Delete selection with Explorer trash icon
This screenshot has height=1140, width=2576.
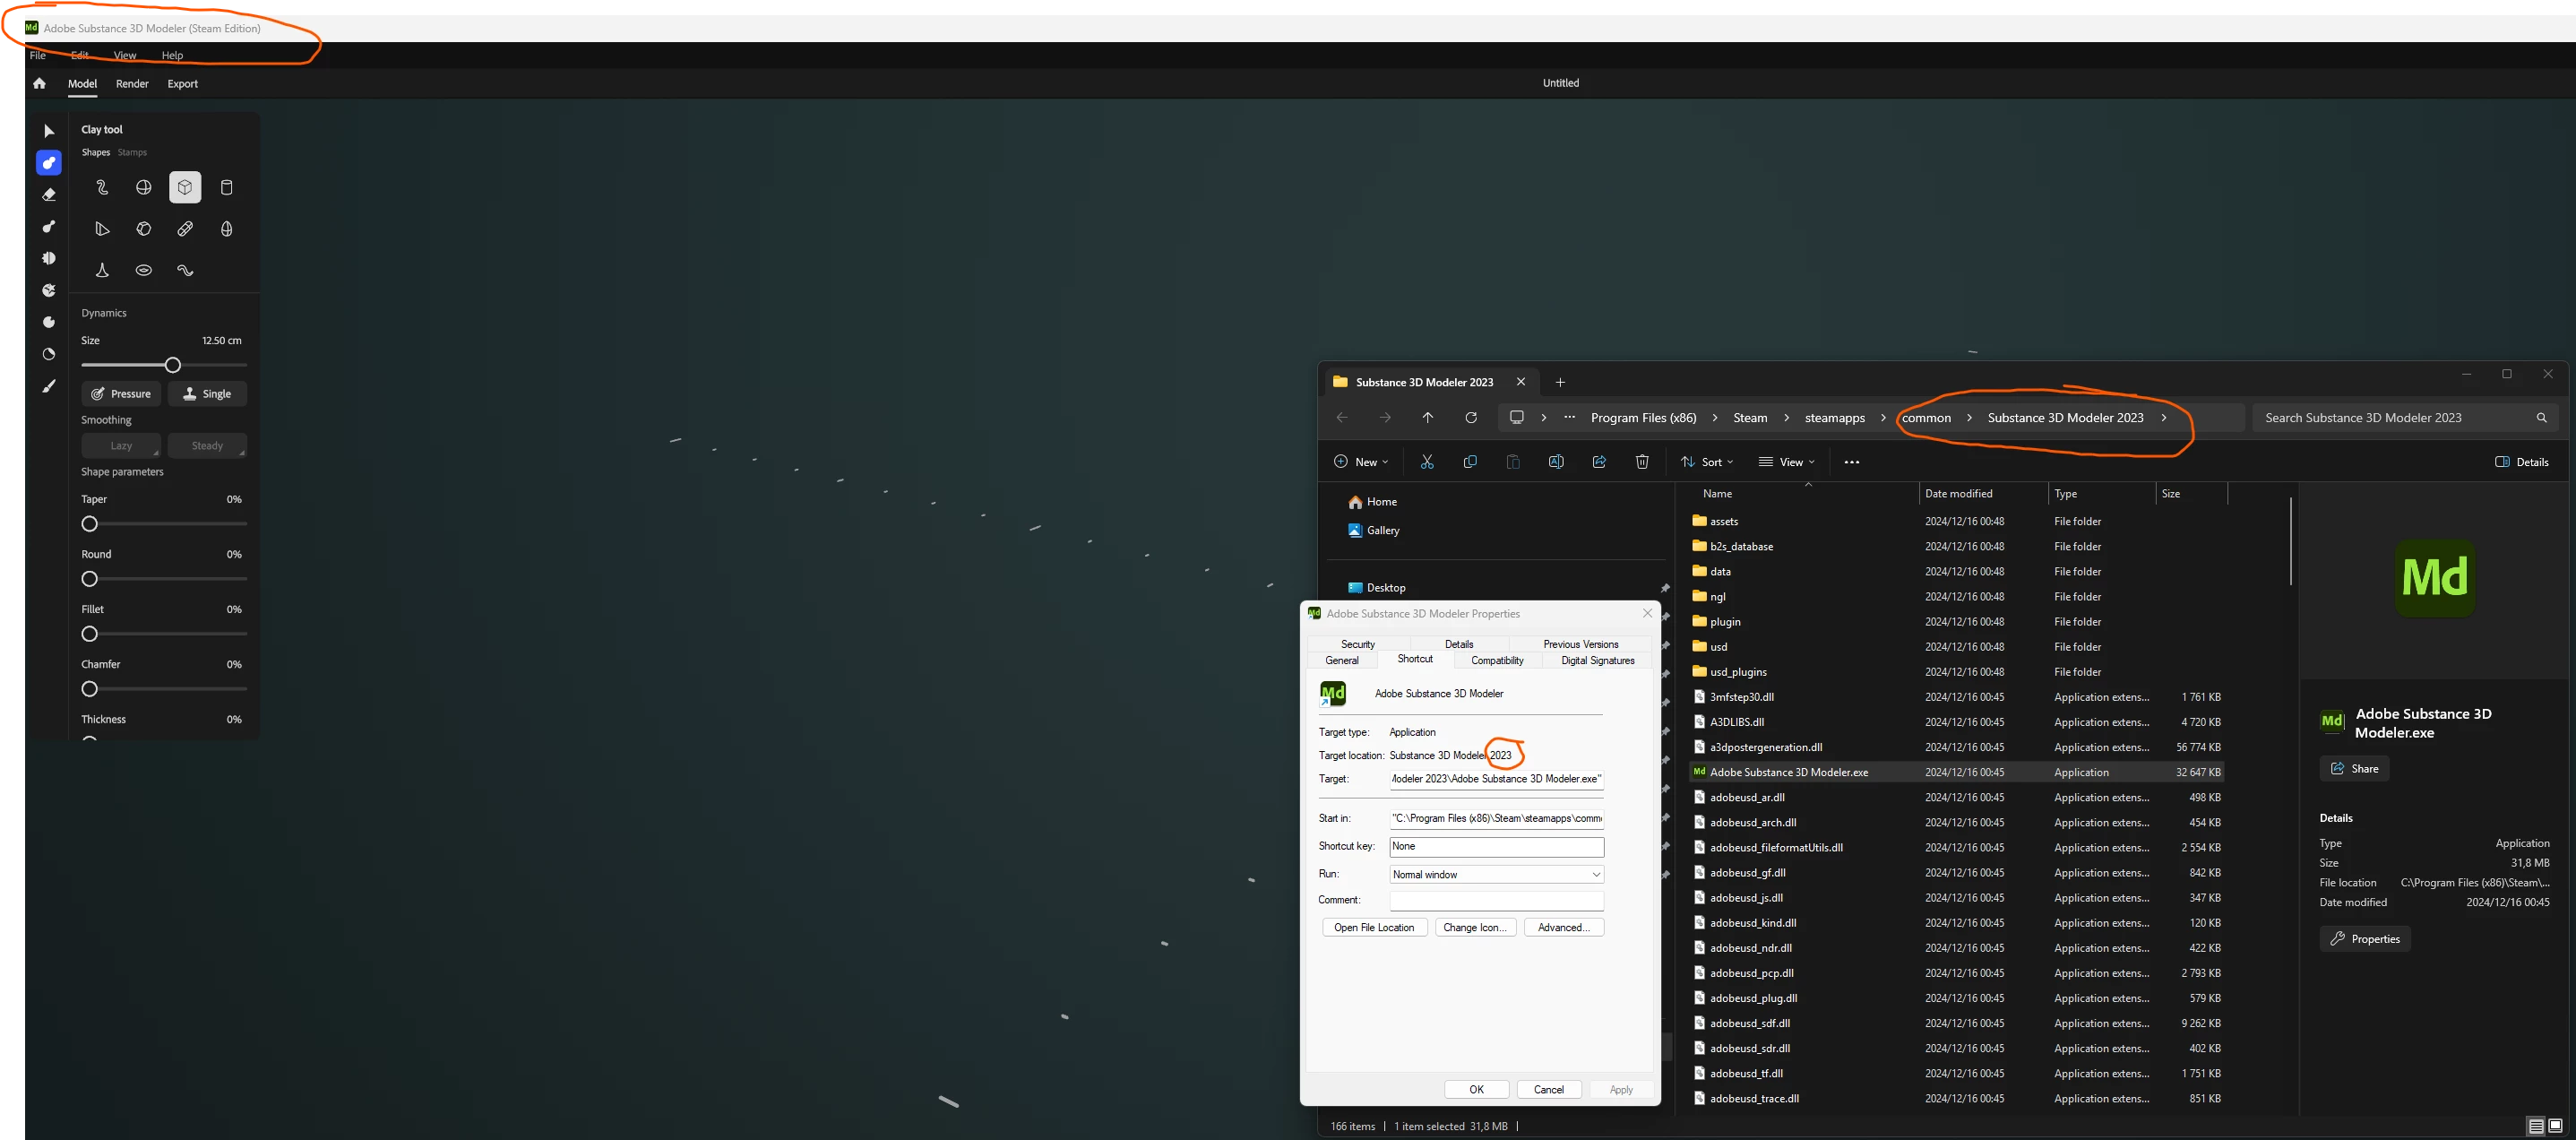1642,462
